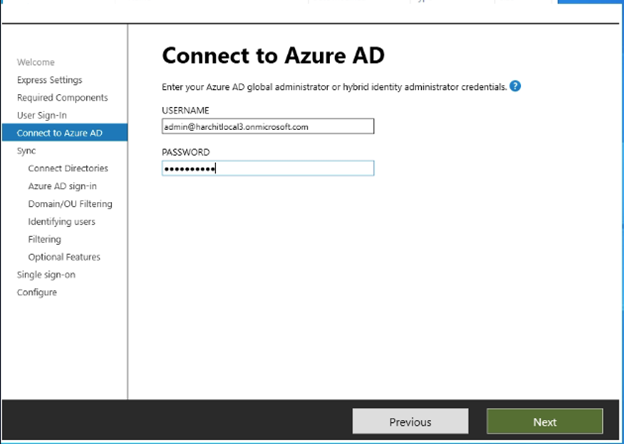This screenshot has height=444, width=624.
Task: Select Domain/OU Filtering step
Action: pyautogui.click(x=70, y=204)
